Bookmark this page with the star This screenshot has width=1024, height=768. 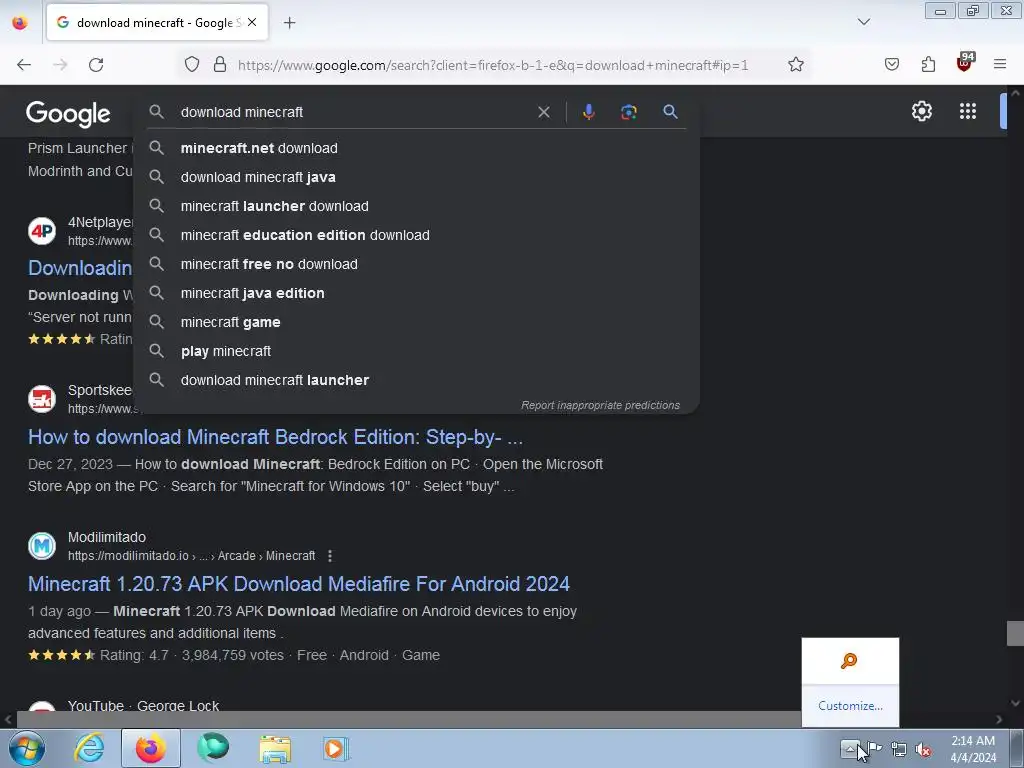coord(795,65)
